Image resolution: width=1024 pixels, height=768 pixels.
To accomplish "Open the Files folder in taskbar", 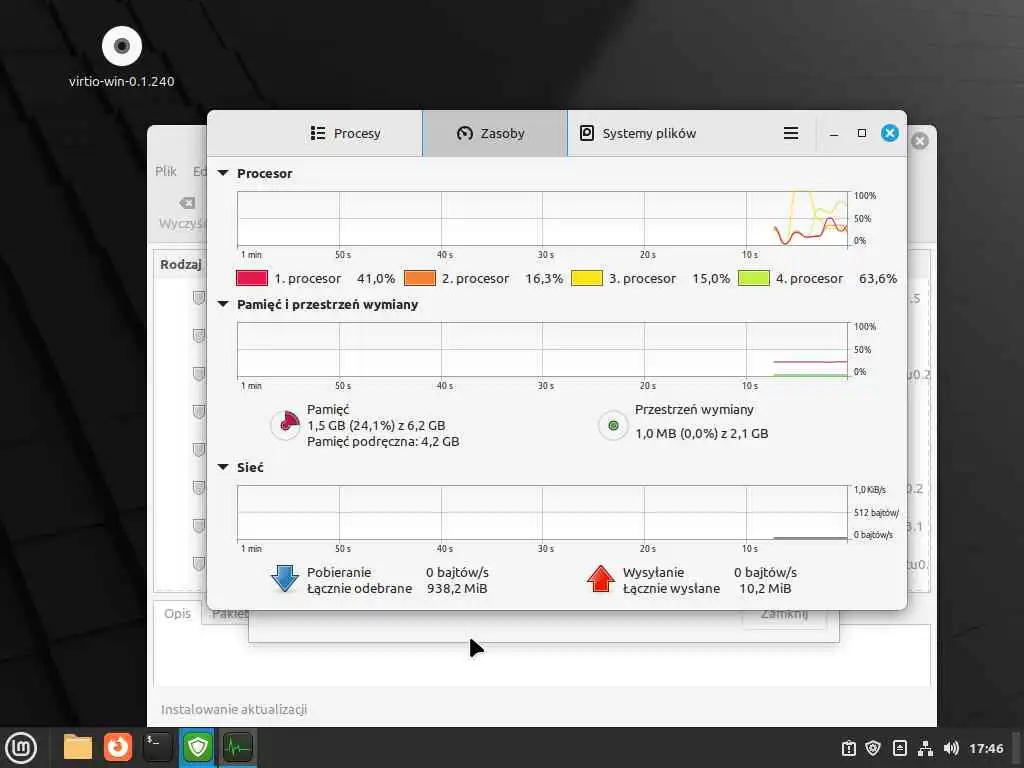I will (78, 747).
